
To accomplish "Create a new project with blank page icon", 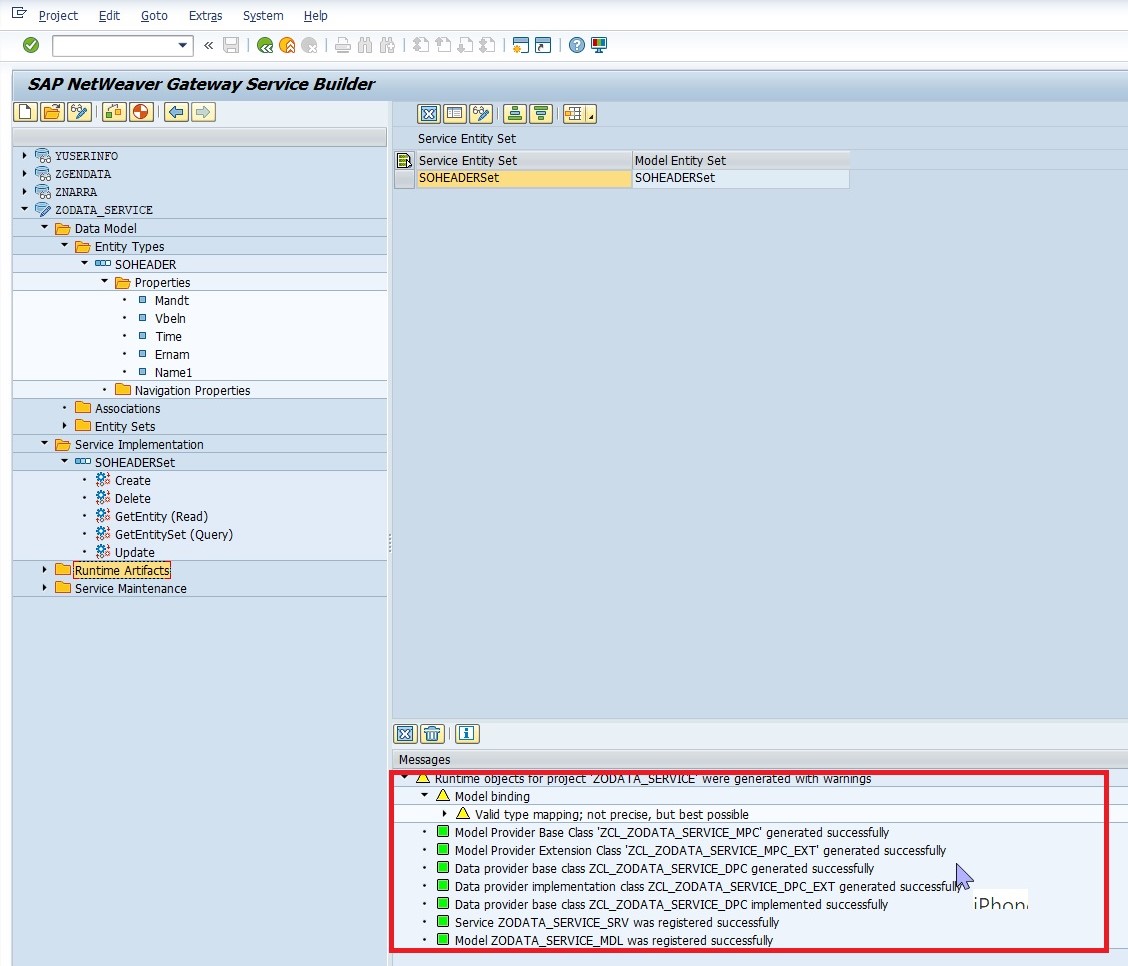I will 23,112.
